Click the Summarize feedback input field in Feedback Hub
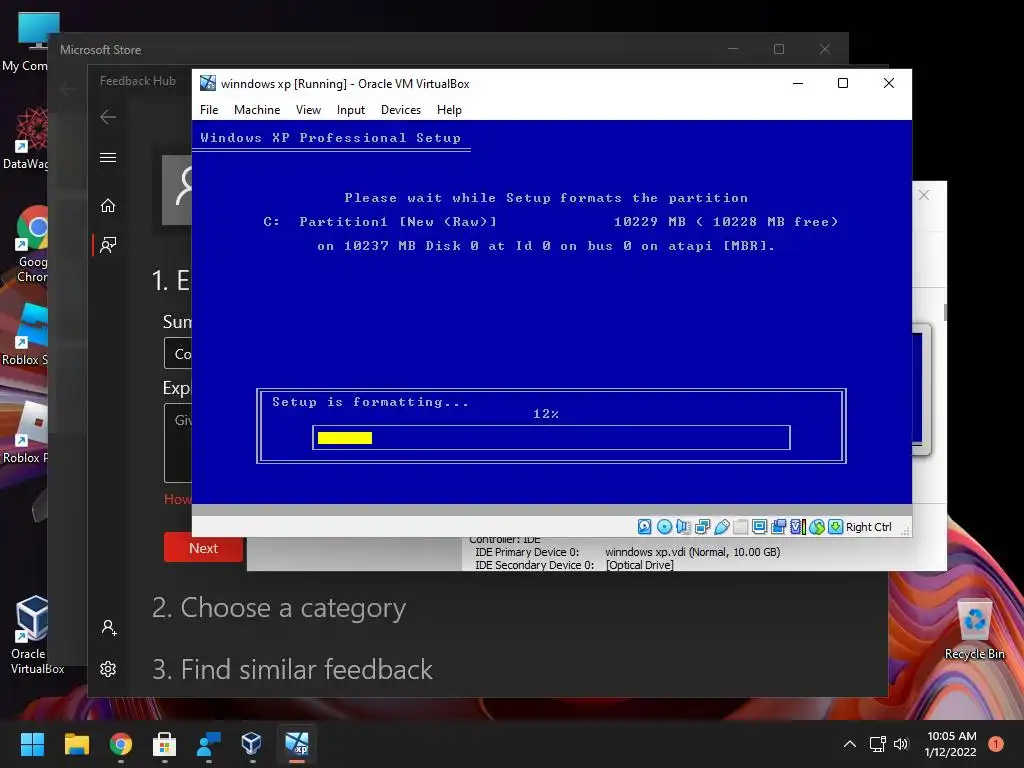The image size is (1024, 768). pyautogui.click(x=178, y=353)
